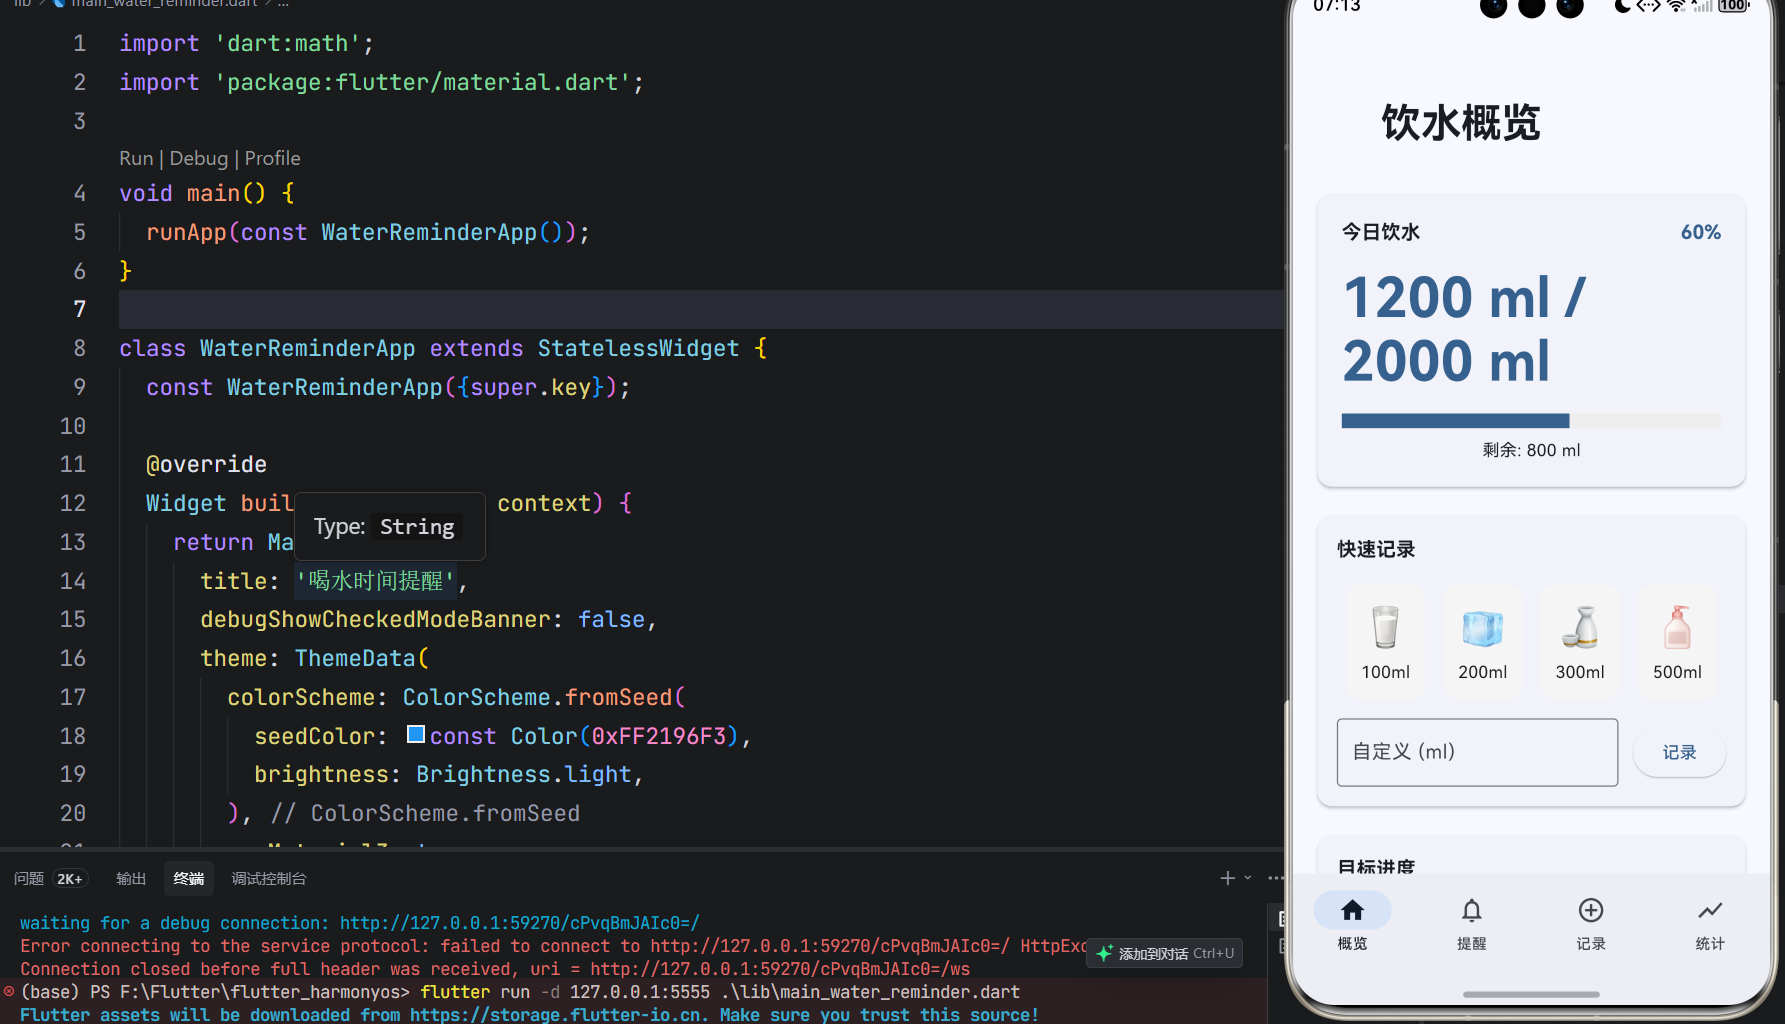Tap the 500ml lotion bottle quick record
This screenshot has width=1785, height=1024.
click(1677, 642)
